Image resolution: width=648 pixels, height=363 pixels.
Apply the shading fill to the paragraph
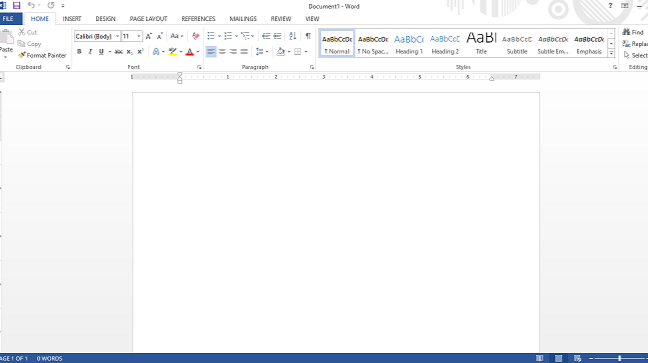click(281, 52)
